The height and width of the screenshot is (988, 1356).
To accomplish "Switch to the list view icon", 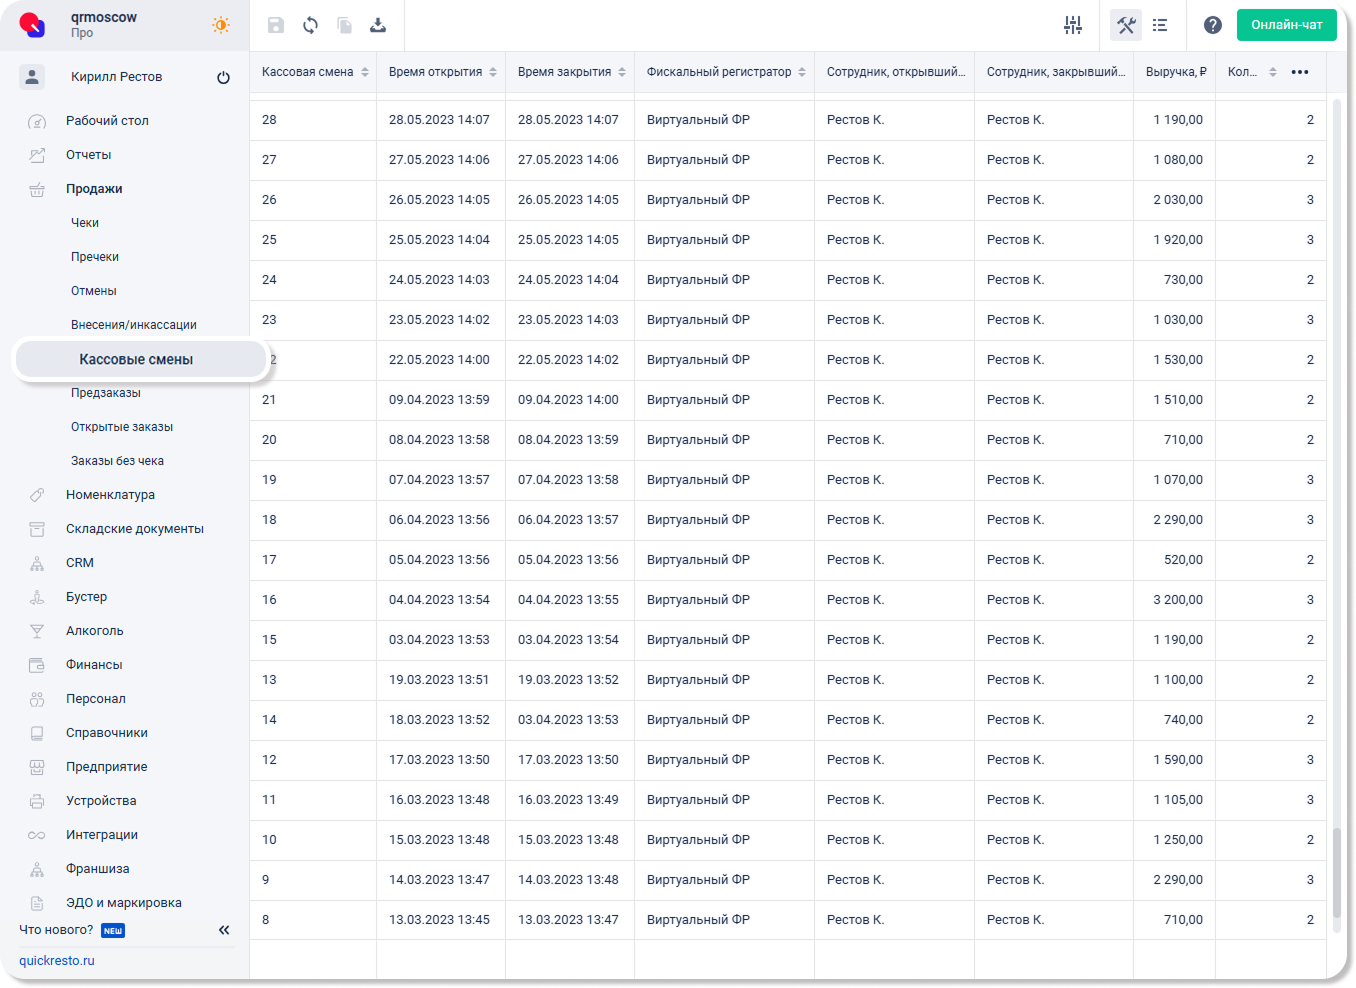I will (1160, 25).
